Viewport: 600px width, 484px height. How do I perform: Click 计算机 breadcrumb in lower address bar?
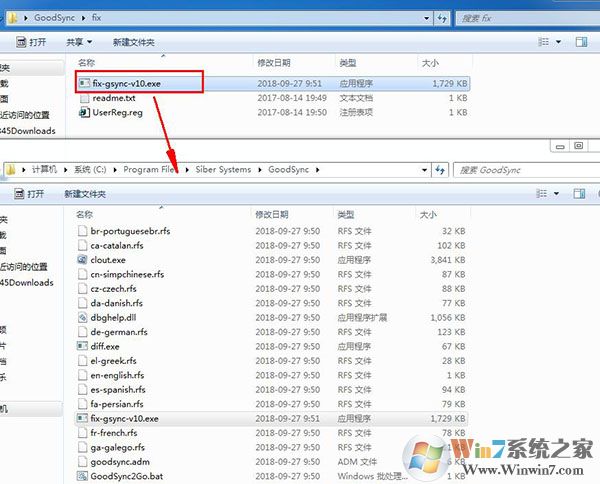(x=44, y=169)
